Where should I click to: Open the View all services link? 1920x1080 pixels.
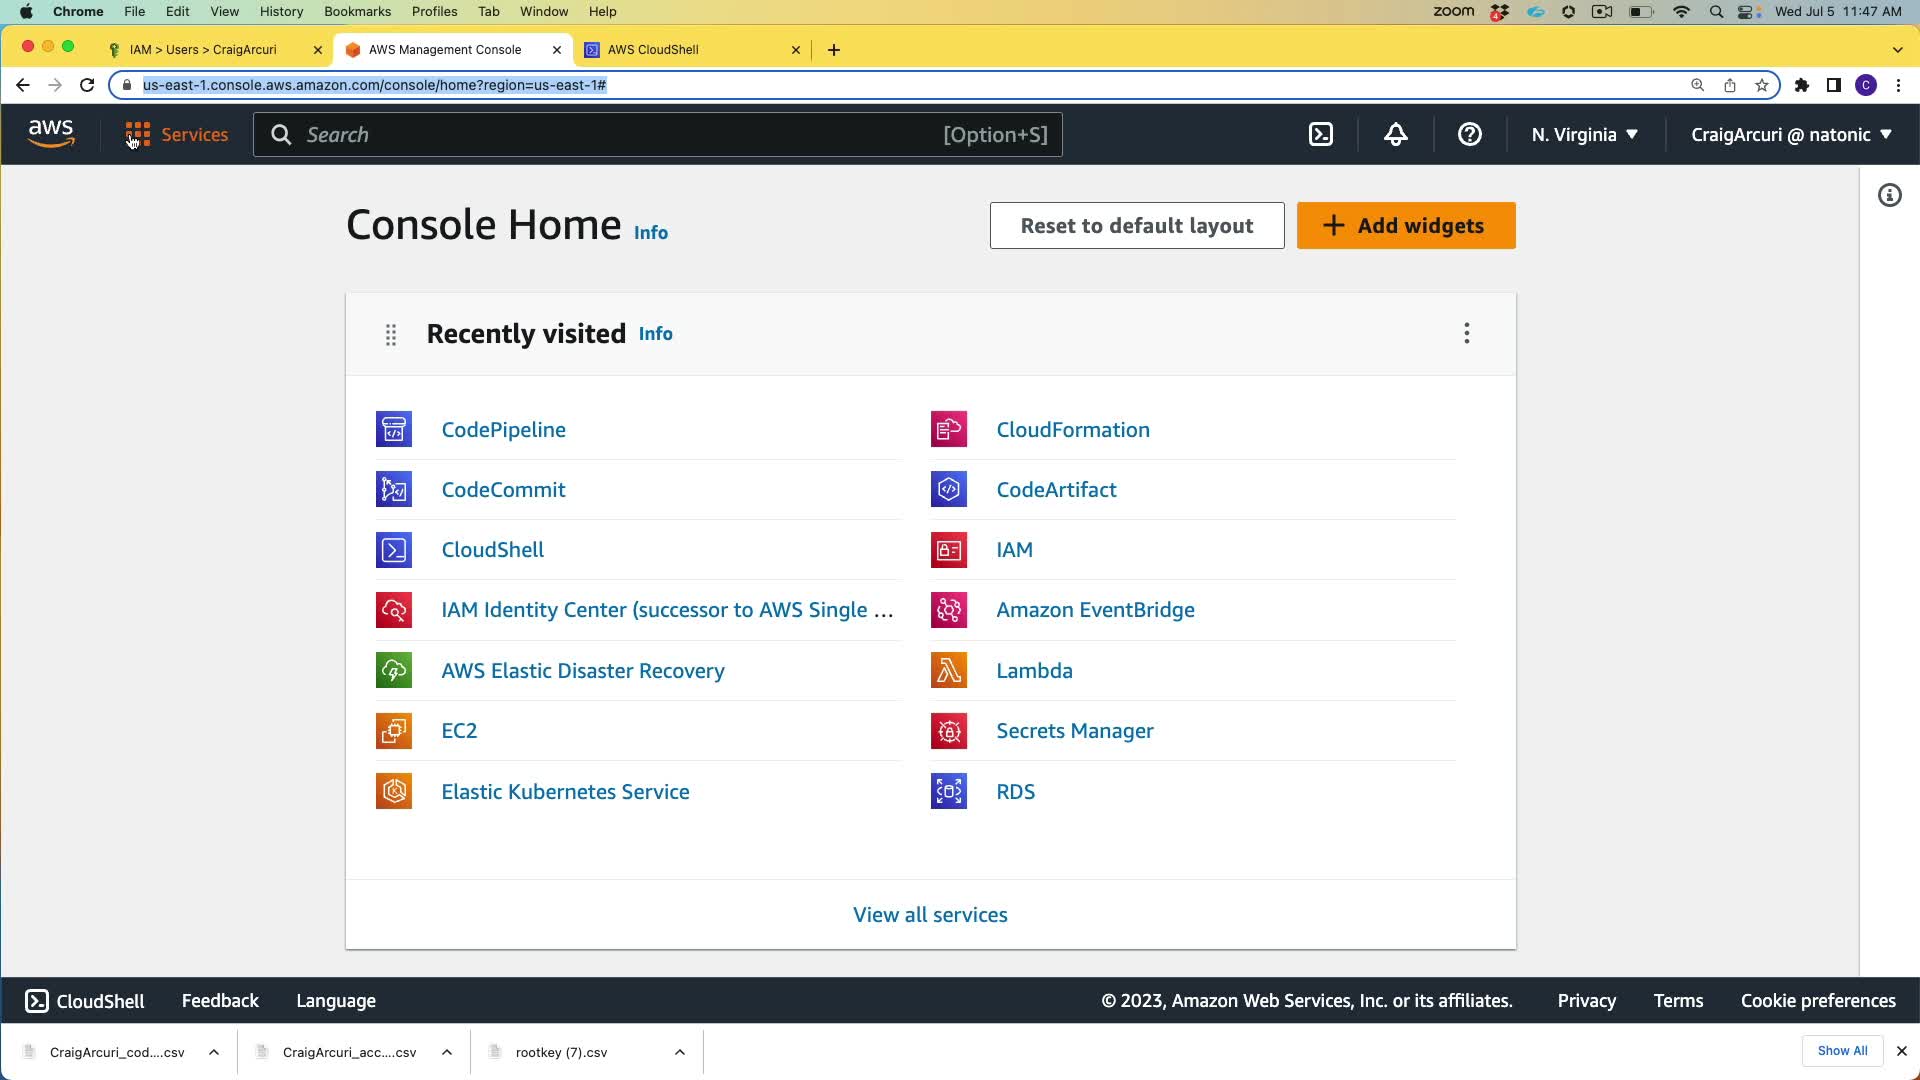point(930,915)
